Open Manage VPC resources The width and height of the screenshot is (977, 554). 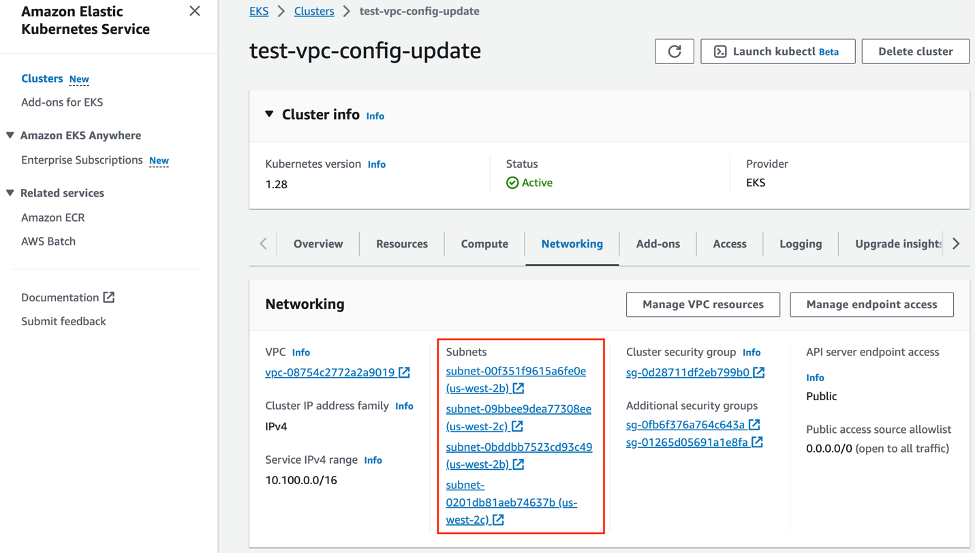pyautogui.click(x=703, y=305)
